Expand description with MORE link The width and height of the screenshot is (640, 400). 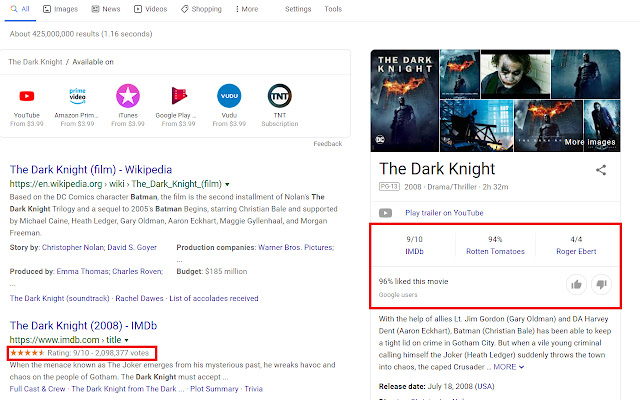click(x=506, y=367)
